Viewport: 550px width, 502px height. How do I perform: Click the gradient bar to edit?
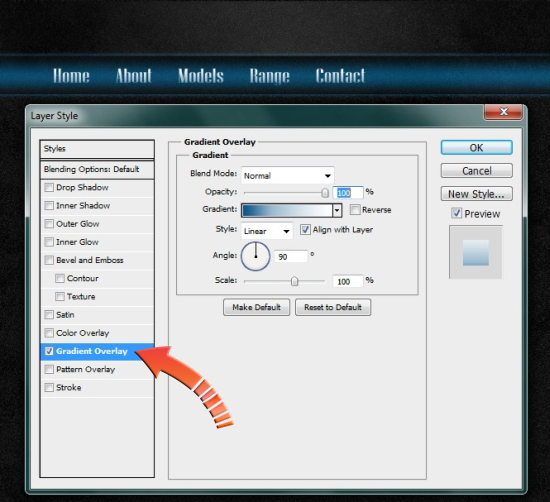point(287,210)
